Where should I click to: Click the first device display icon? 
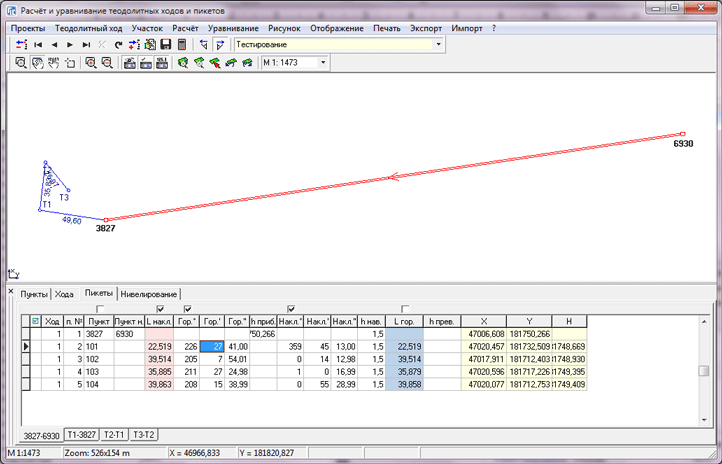tap(130, 63)
